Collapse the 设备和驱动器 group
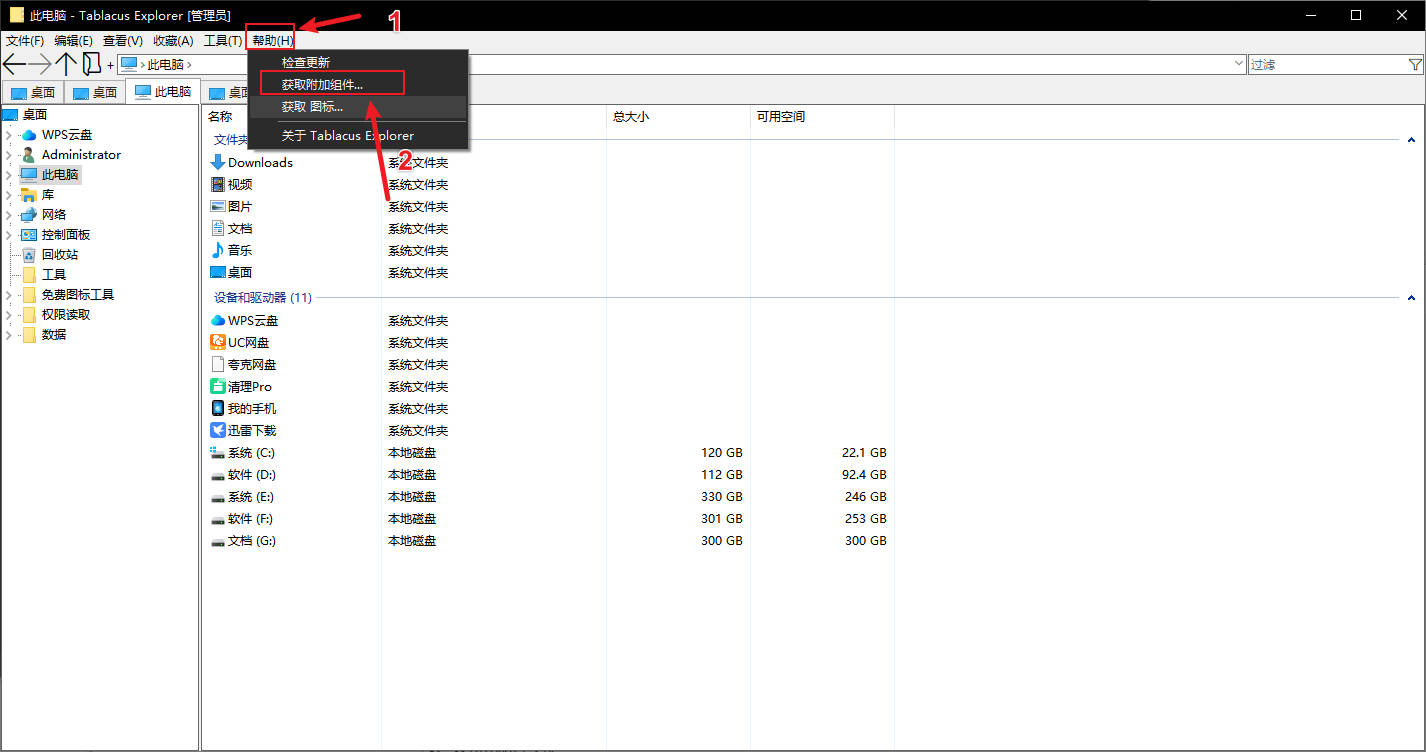1426x752 pixels. pyautogui.click(x=1411, y=298)
